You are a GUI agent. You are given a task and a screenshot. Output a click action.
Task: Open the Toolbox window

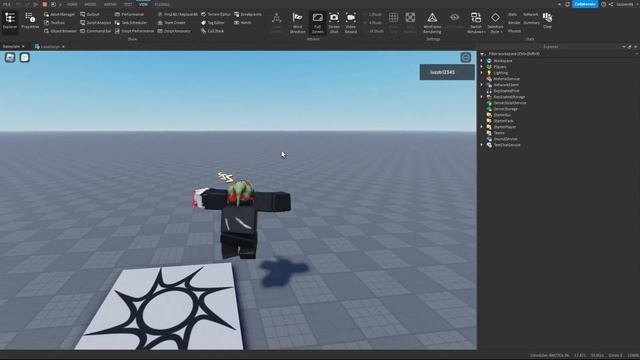[54, 23]
